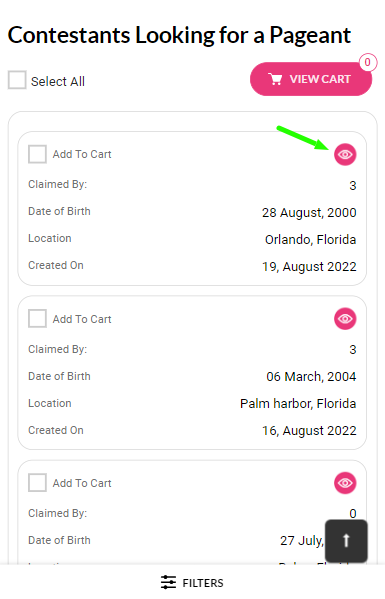Image resolution: width=385 pixels, height=599 pixels.
Task: Click the 28 August, 2000 birth date
Action: 309,212
